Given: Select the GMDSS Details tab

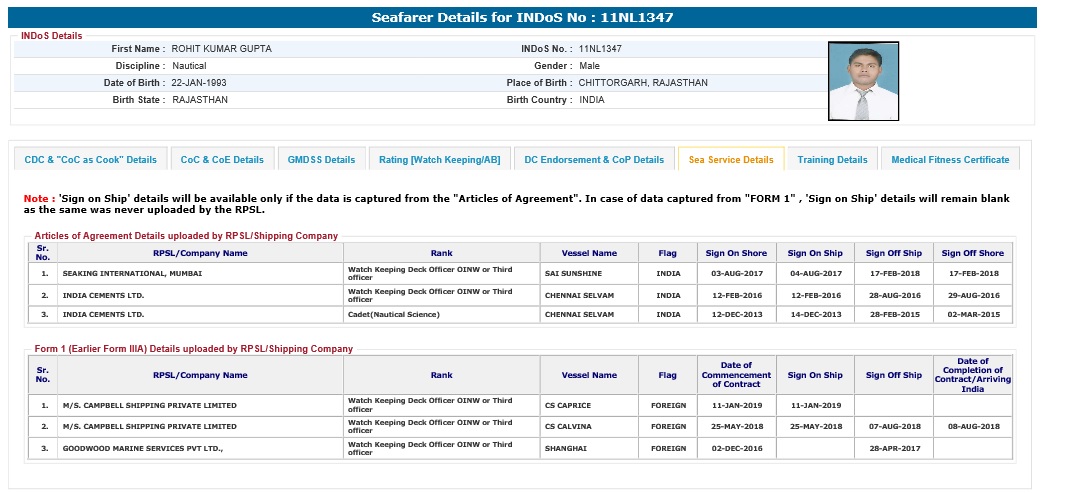Looking at the screenshot, I should 321,159.
